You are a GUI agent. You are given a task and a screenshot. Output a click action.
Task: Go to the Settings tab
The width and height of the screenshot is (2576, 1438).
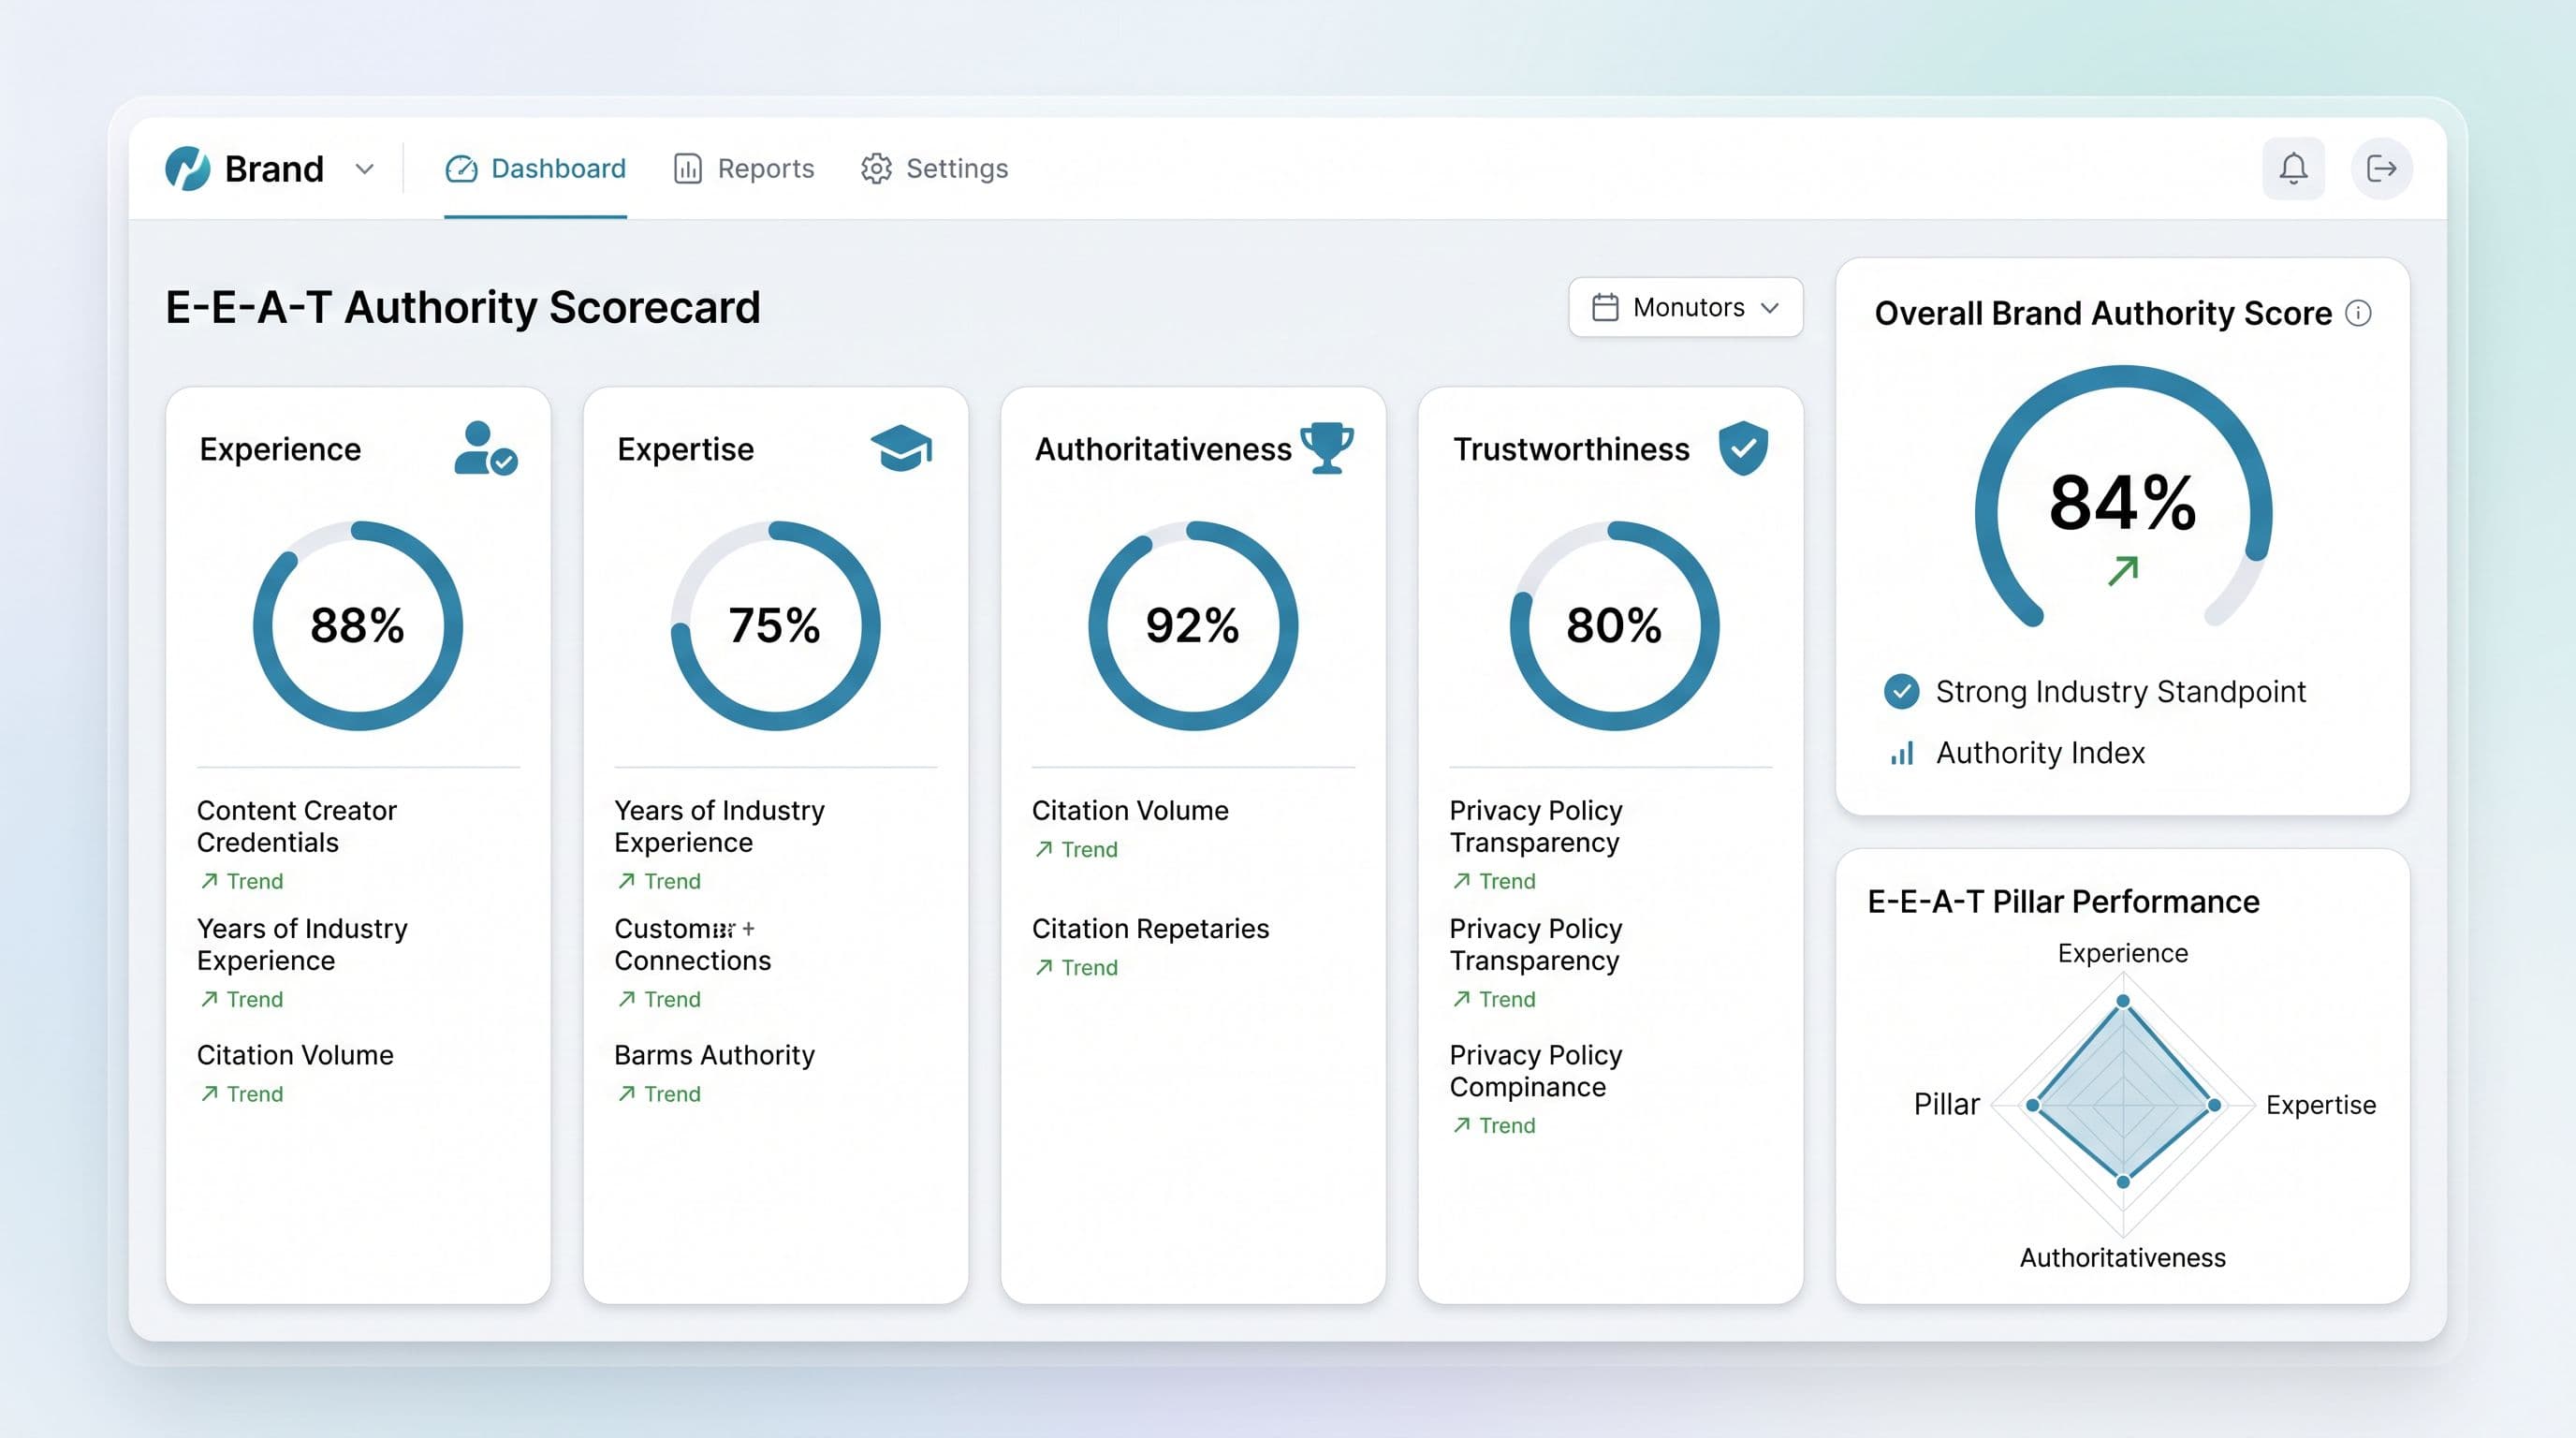tap(934, 168)
